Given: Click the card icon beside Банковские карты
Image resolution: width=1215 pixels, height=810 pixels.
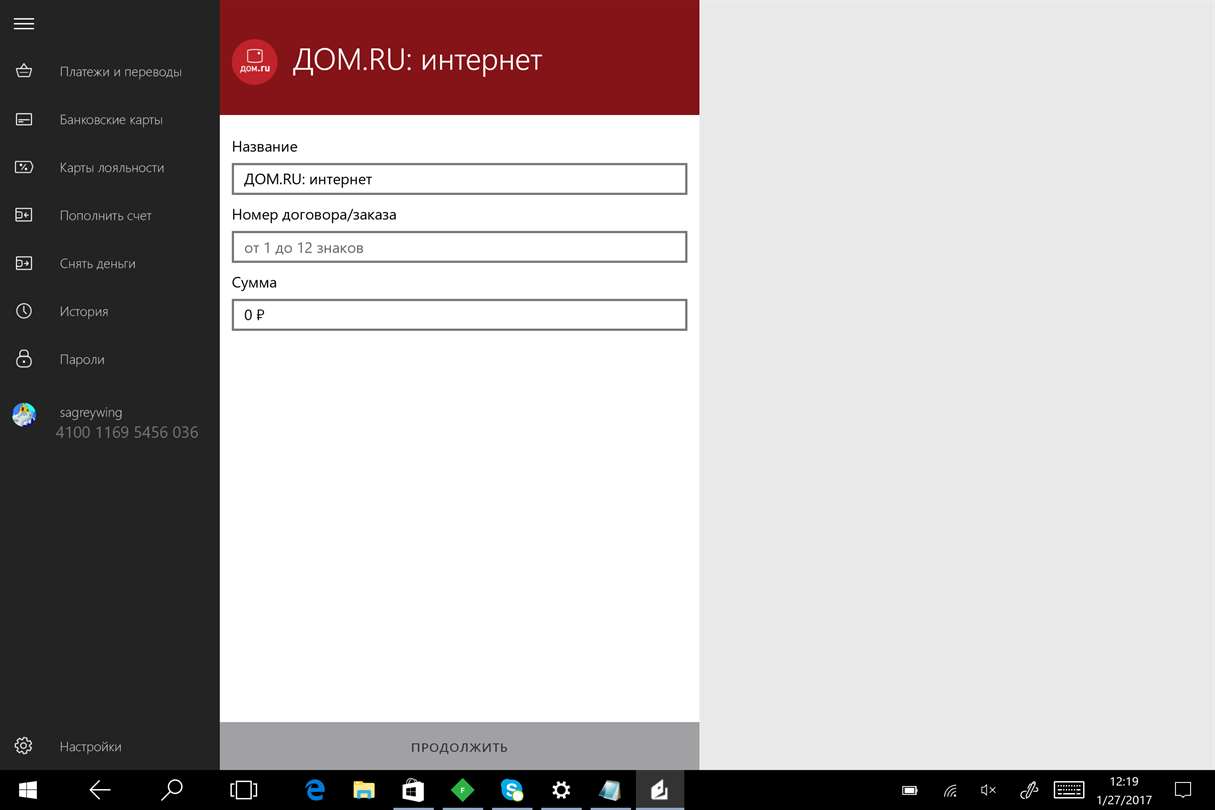Looking at the screenshot, I should [x=24, y=119].
